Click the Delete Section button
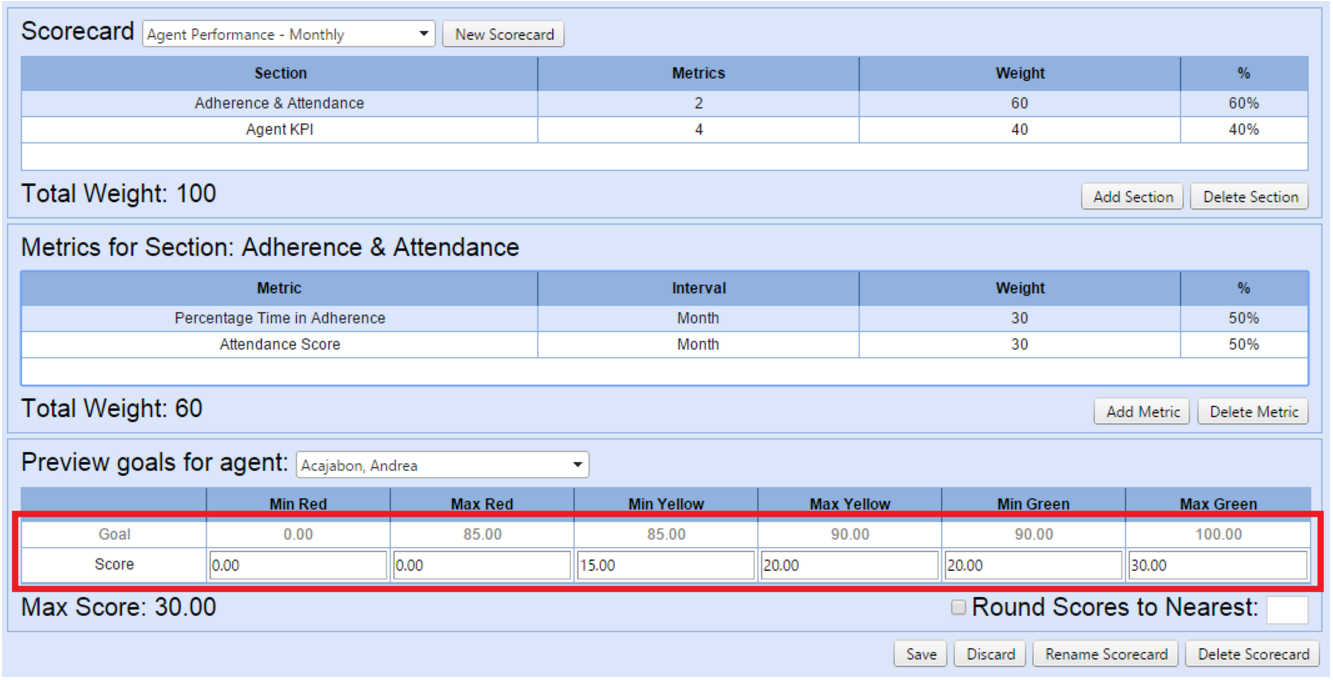Screen dimensions: 1333x680 click(x=1250, y=197)
